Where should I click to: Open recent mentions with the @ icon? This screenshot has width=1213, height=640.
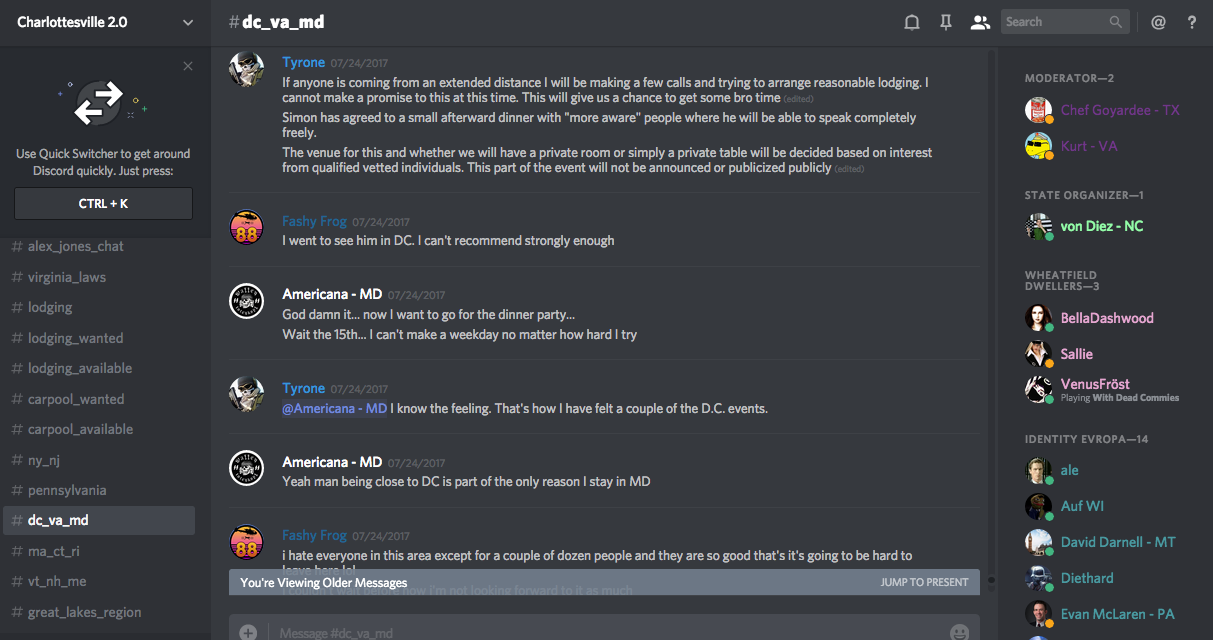1158,22
